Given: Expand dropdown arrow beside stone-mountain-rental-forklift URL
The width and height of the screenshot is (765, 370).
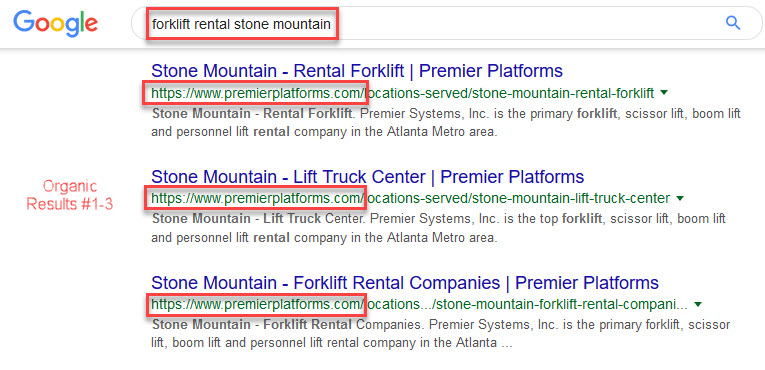Looking at the screenshot, I should pyautogui.click(x=664, y=93).
